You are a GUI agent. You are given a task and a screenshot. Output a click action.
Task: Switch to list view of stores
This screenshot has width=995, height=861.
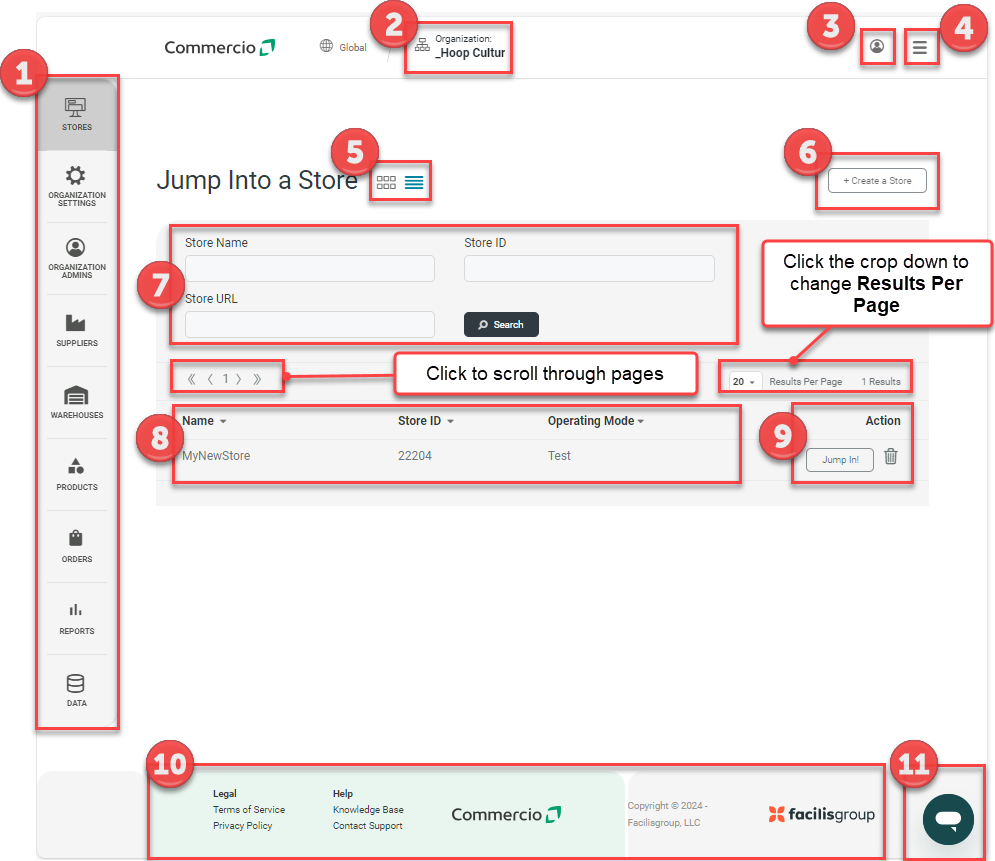point(413,182)
